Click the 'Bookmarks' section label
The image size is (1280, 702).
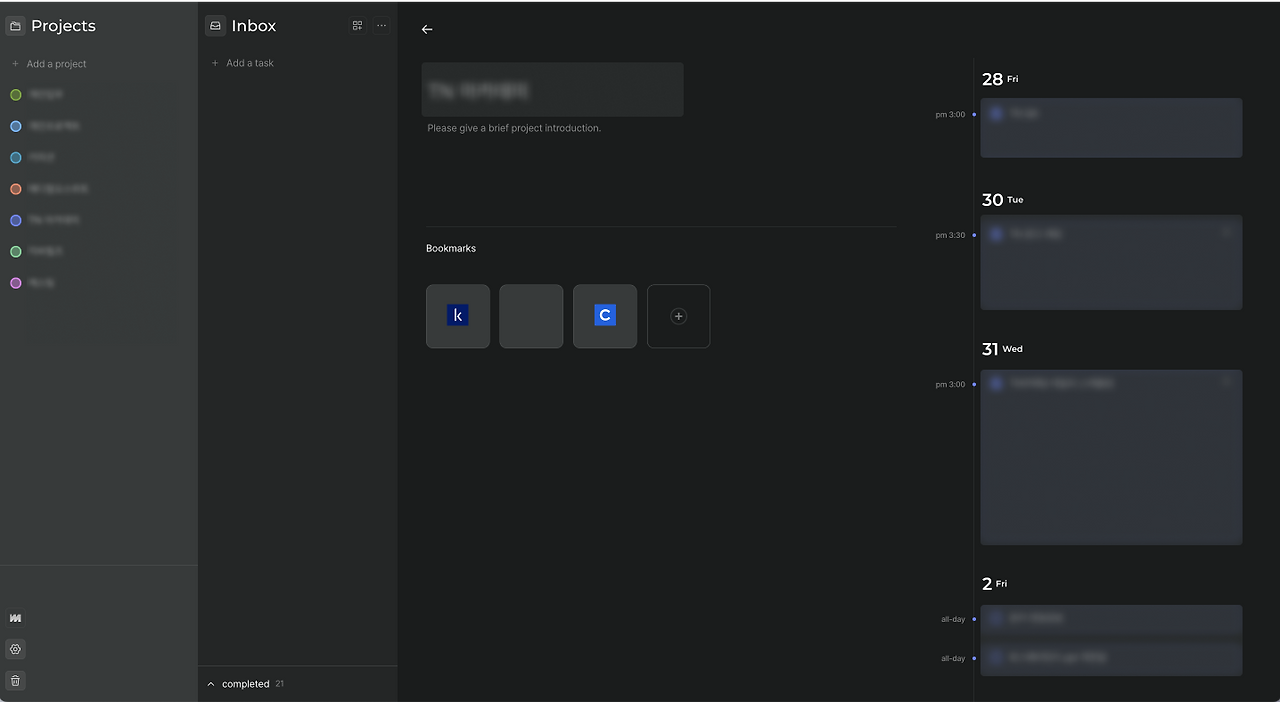451,248
